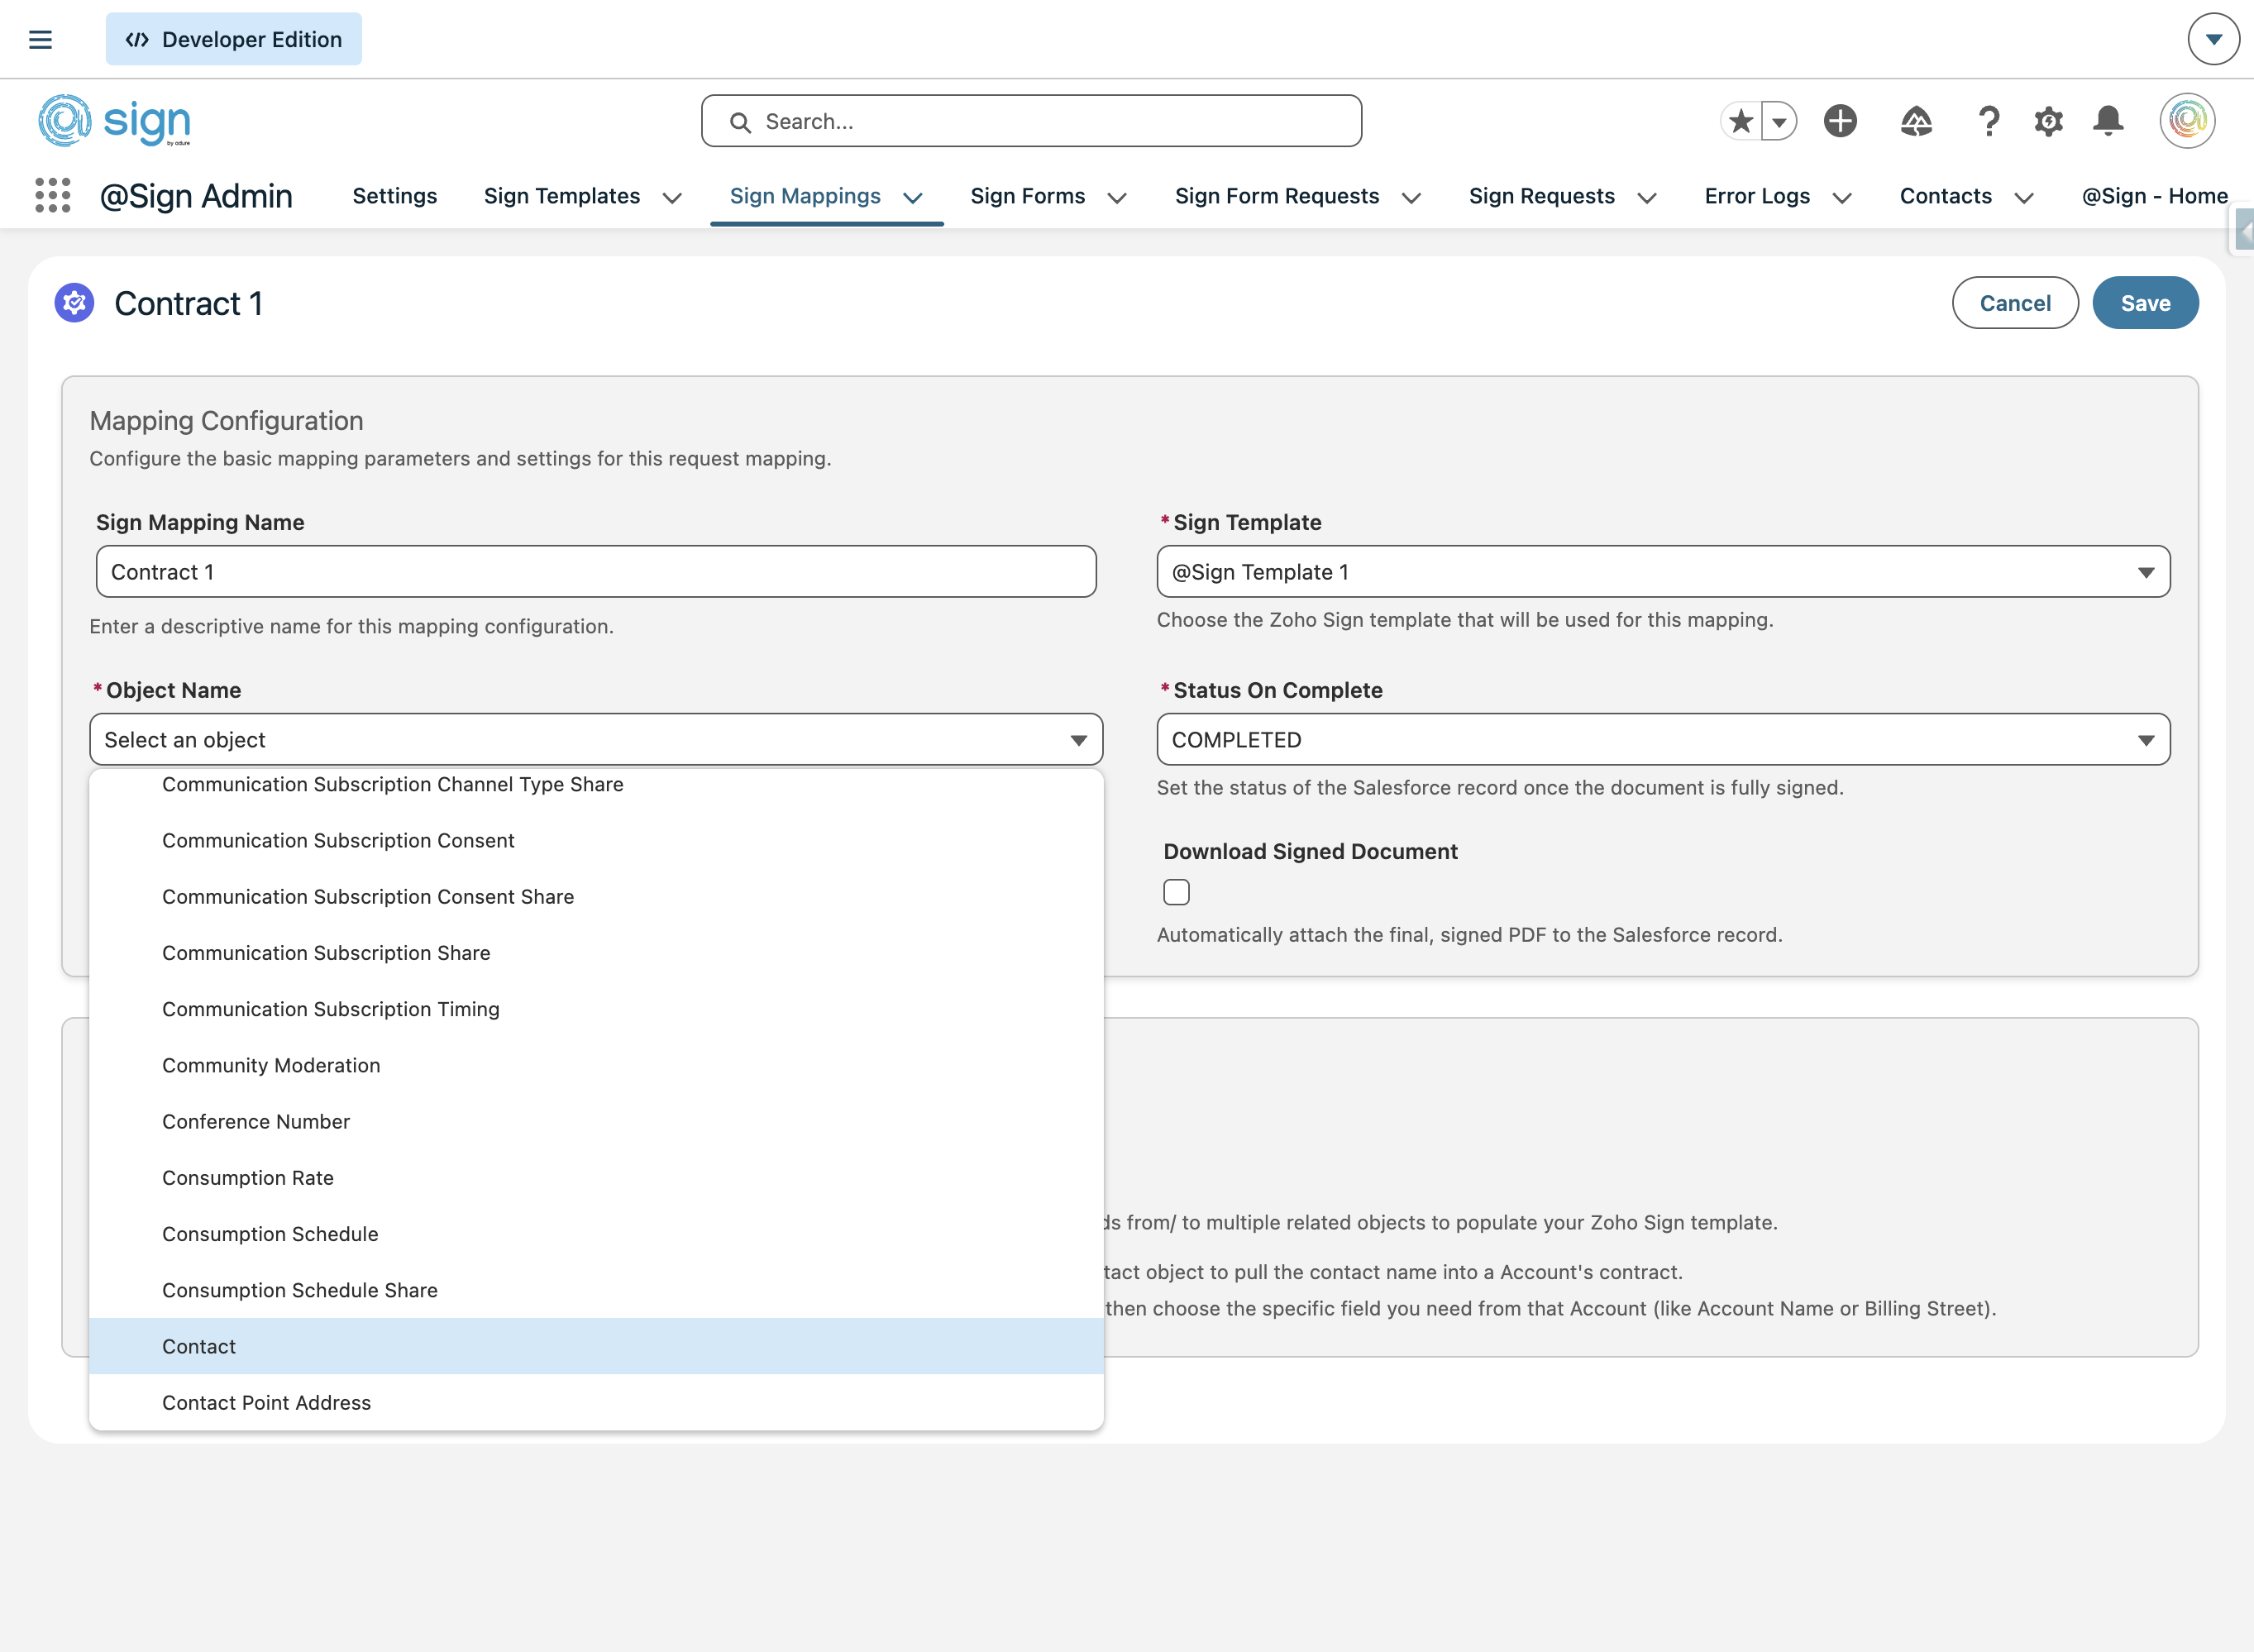Image resolution: width=2254 pixels, height=1652 pixels.
Task: Click the Favorites star icon
Action: click(x=1741, y=121)
